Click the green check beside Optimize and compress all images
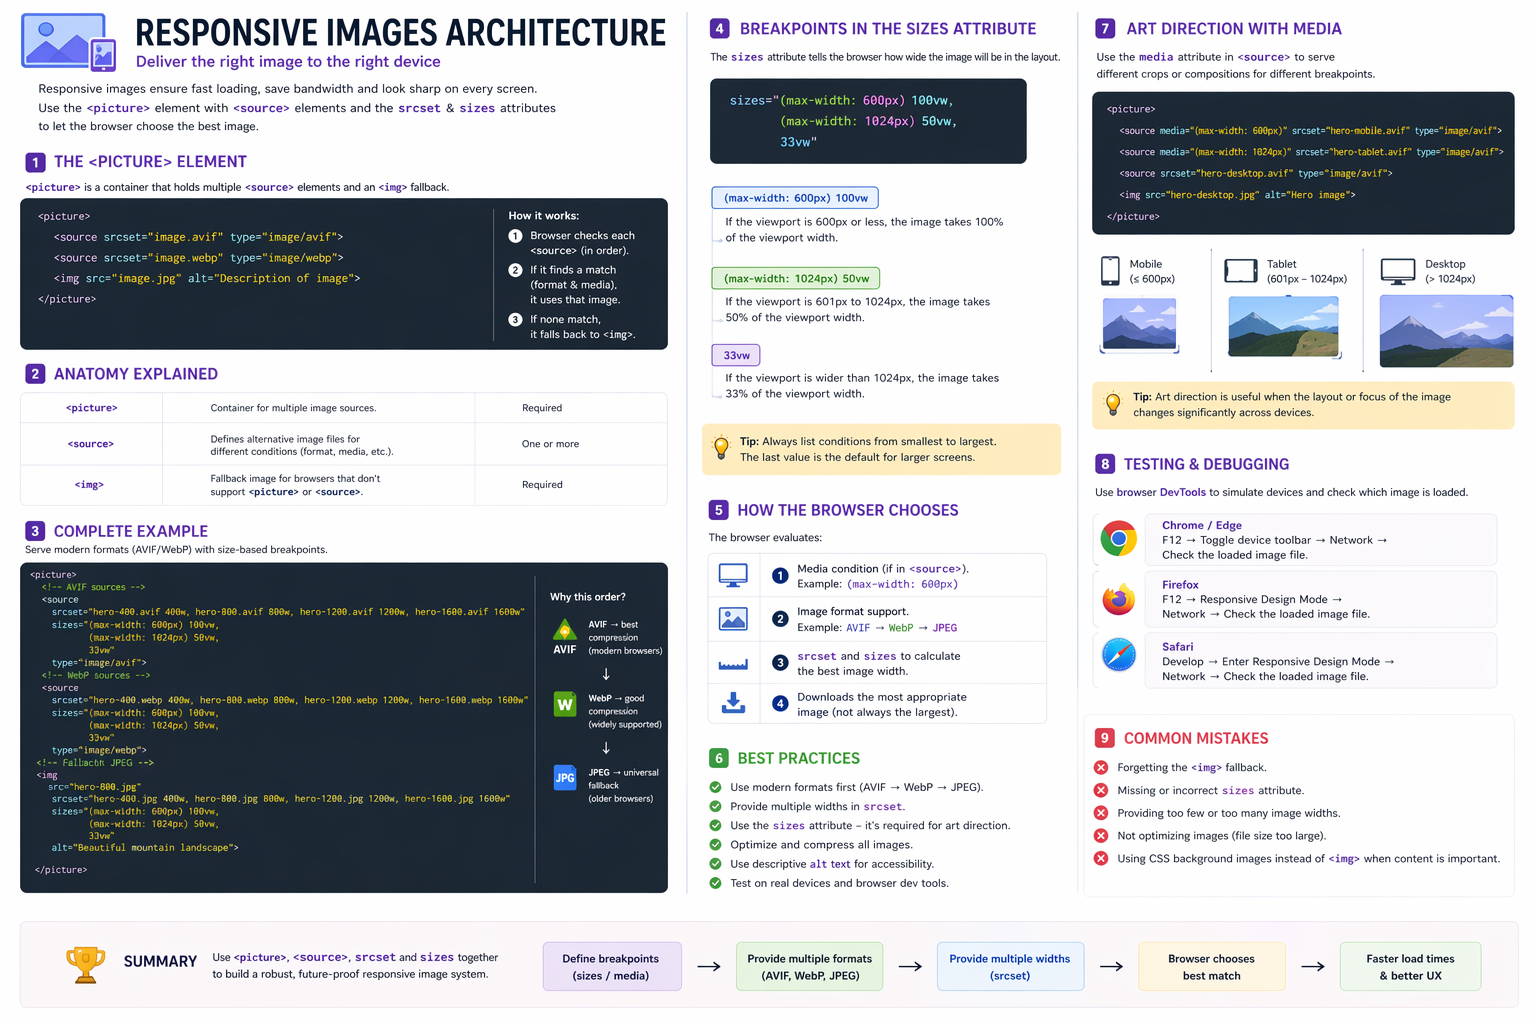The height and width of the screenshot is (1024, 1536). click(715, 844)
